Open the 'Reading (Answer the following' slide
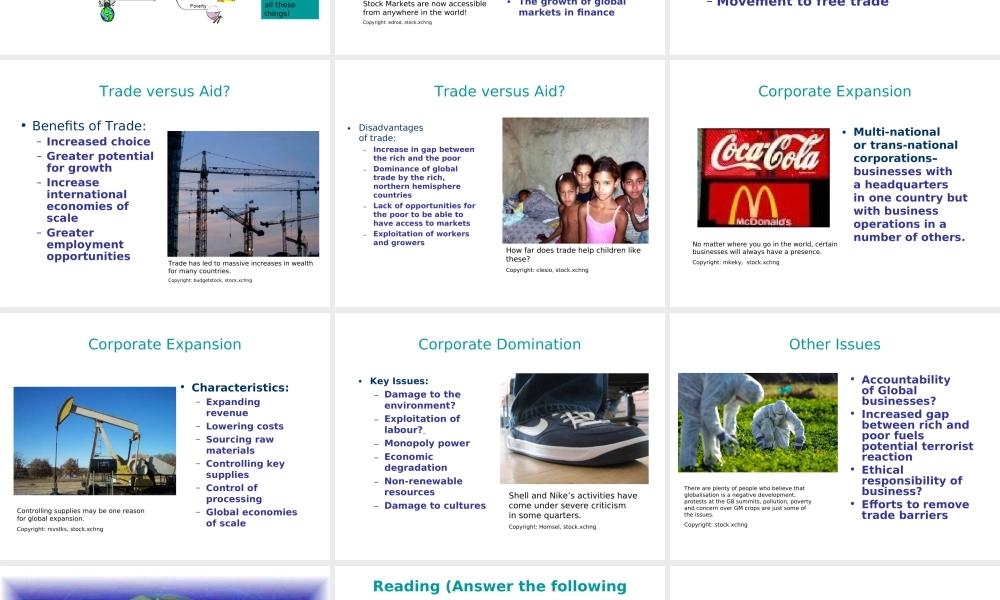Image resolution: width=1000 pixels, height=600 pixels. pyautogui.click(x=500, y=586)
